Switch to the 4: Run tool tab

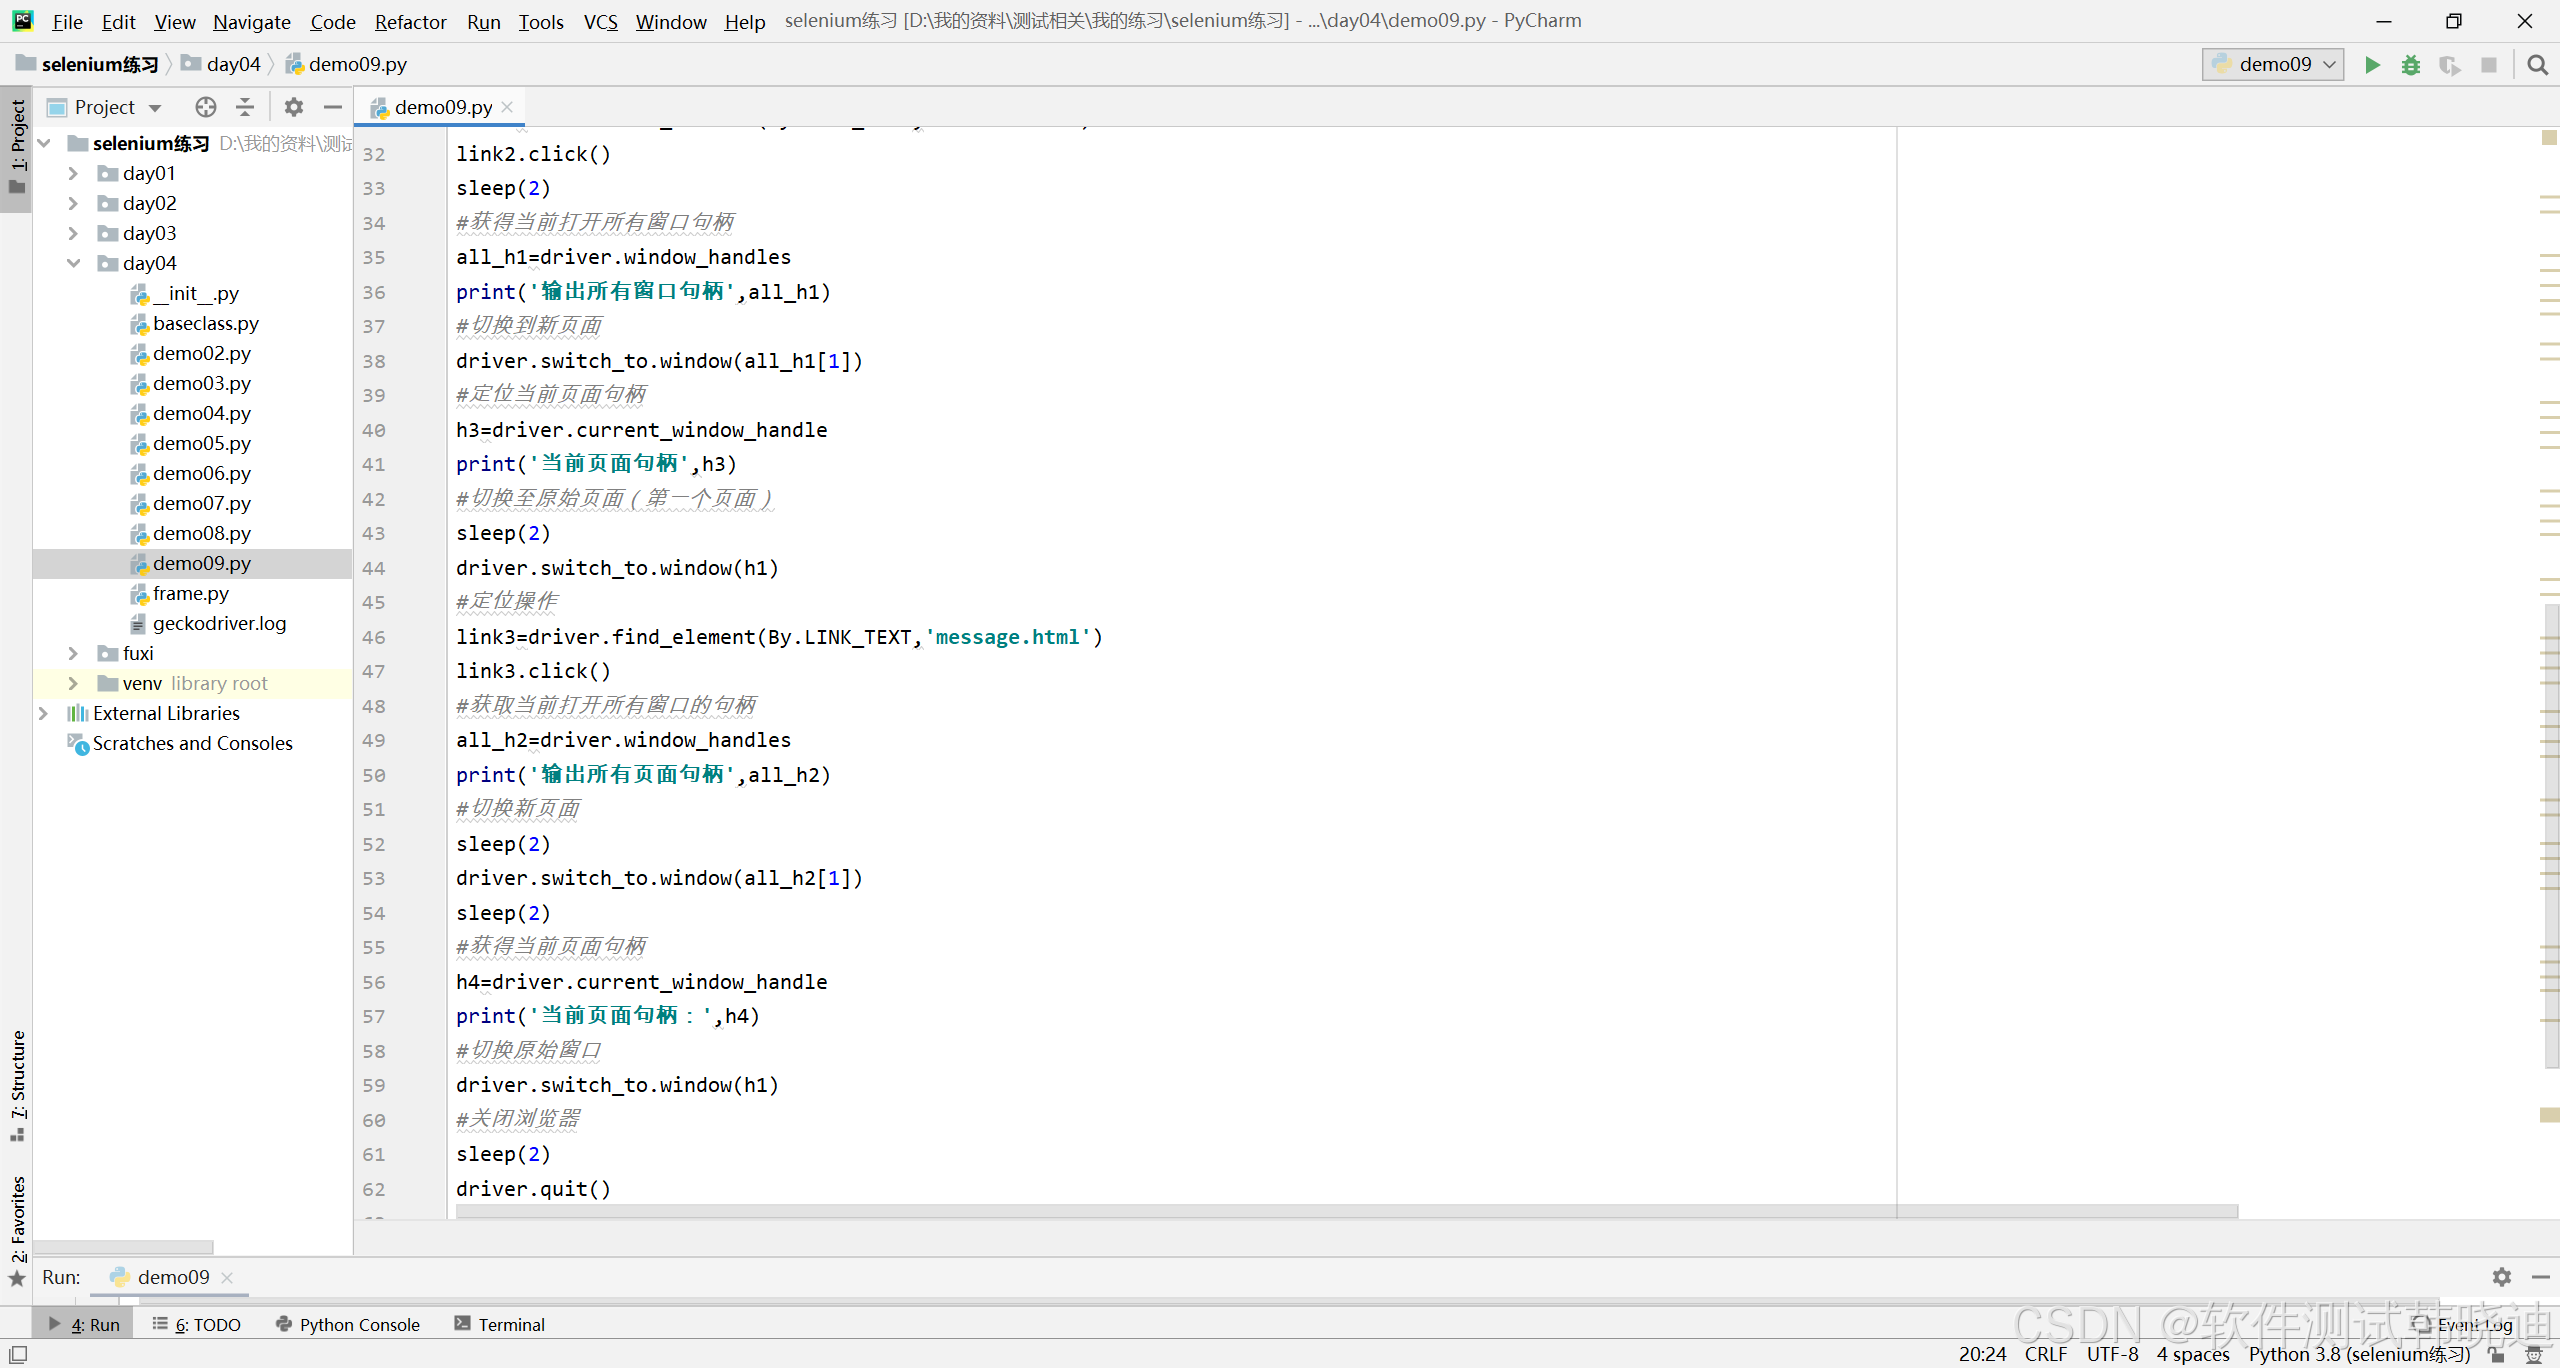pyautogui.click(x=84, y=1324)
